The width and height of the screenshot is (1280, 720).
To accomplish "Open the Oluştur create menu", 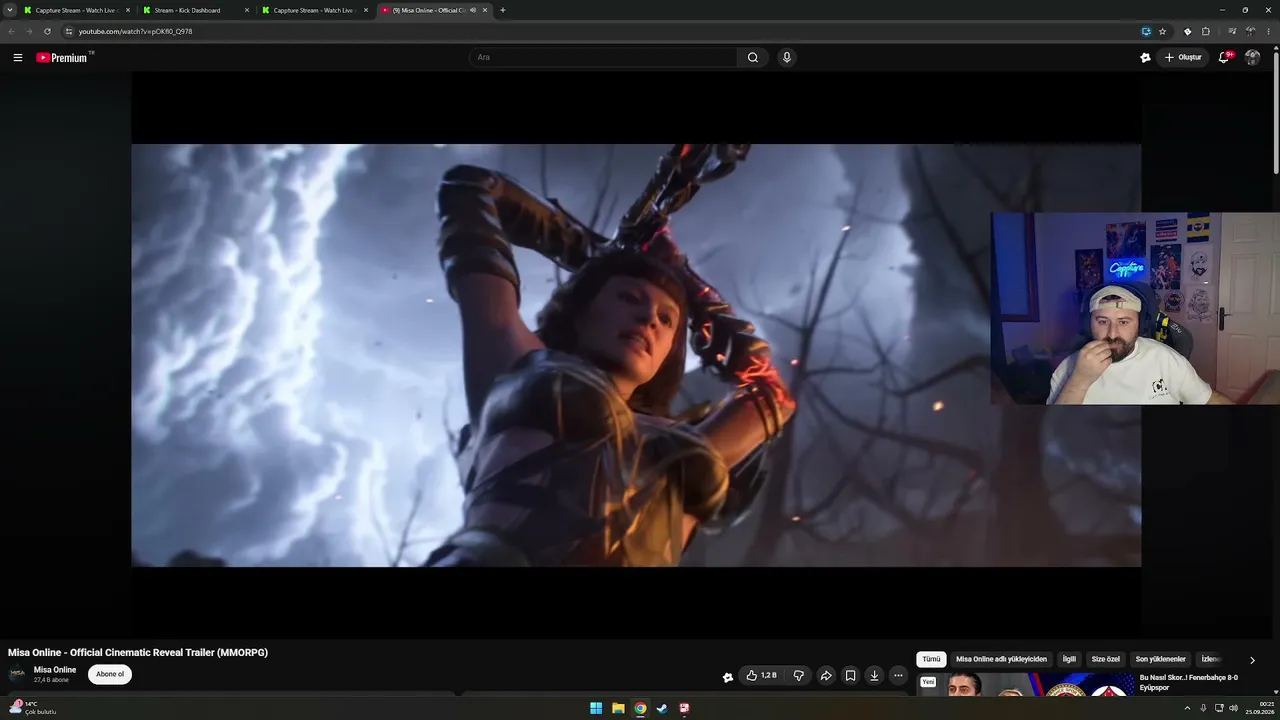I will pos(1182,57).
